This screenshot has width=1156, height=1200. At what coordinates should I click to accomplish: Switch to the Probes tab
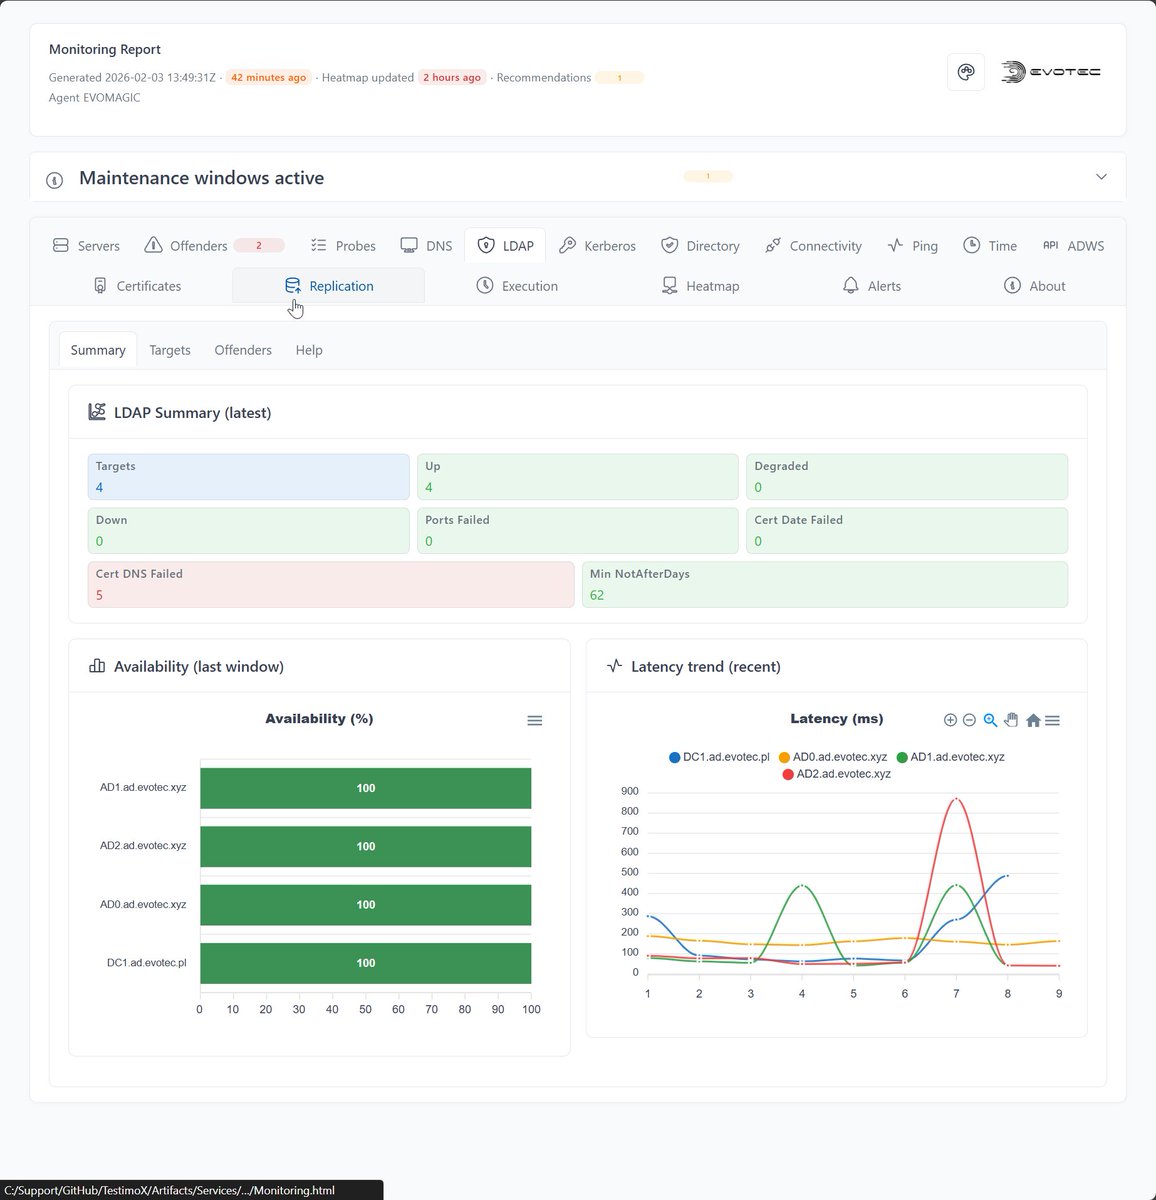343,246
